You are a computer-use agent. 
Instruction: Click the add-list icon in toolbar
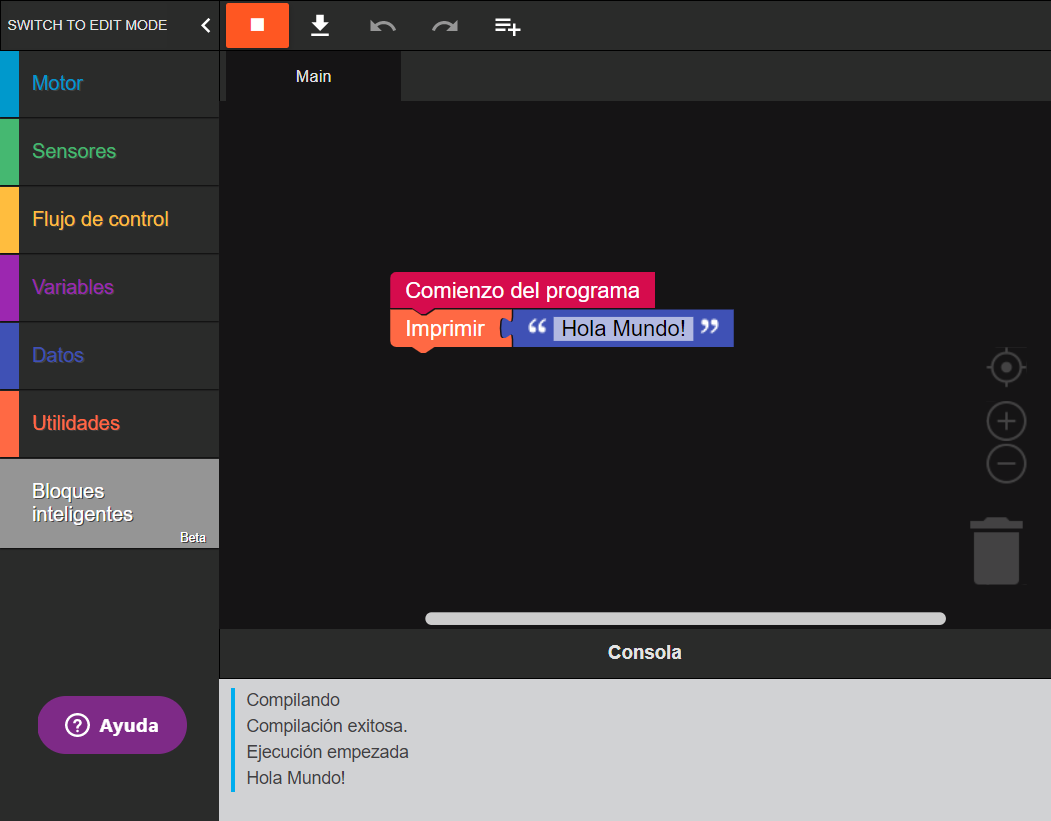[508, 26]
